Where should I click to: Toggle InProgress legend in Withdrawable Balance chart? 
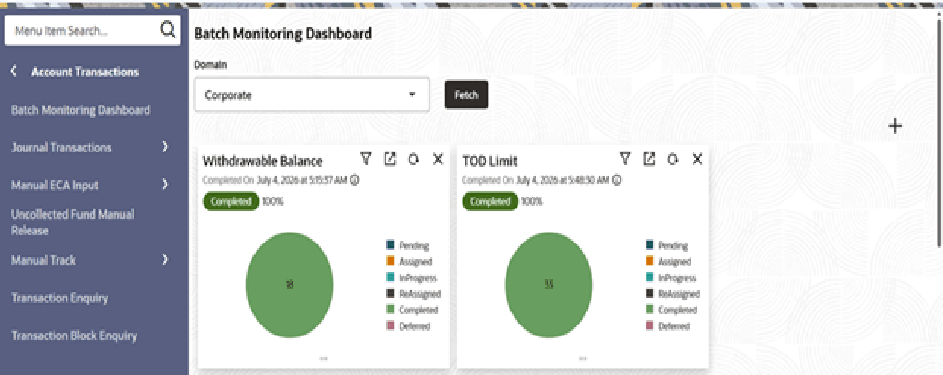click(411, 278)
